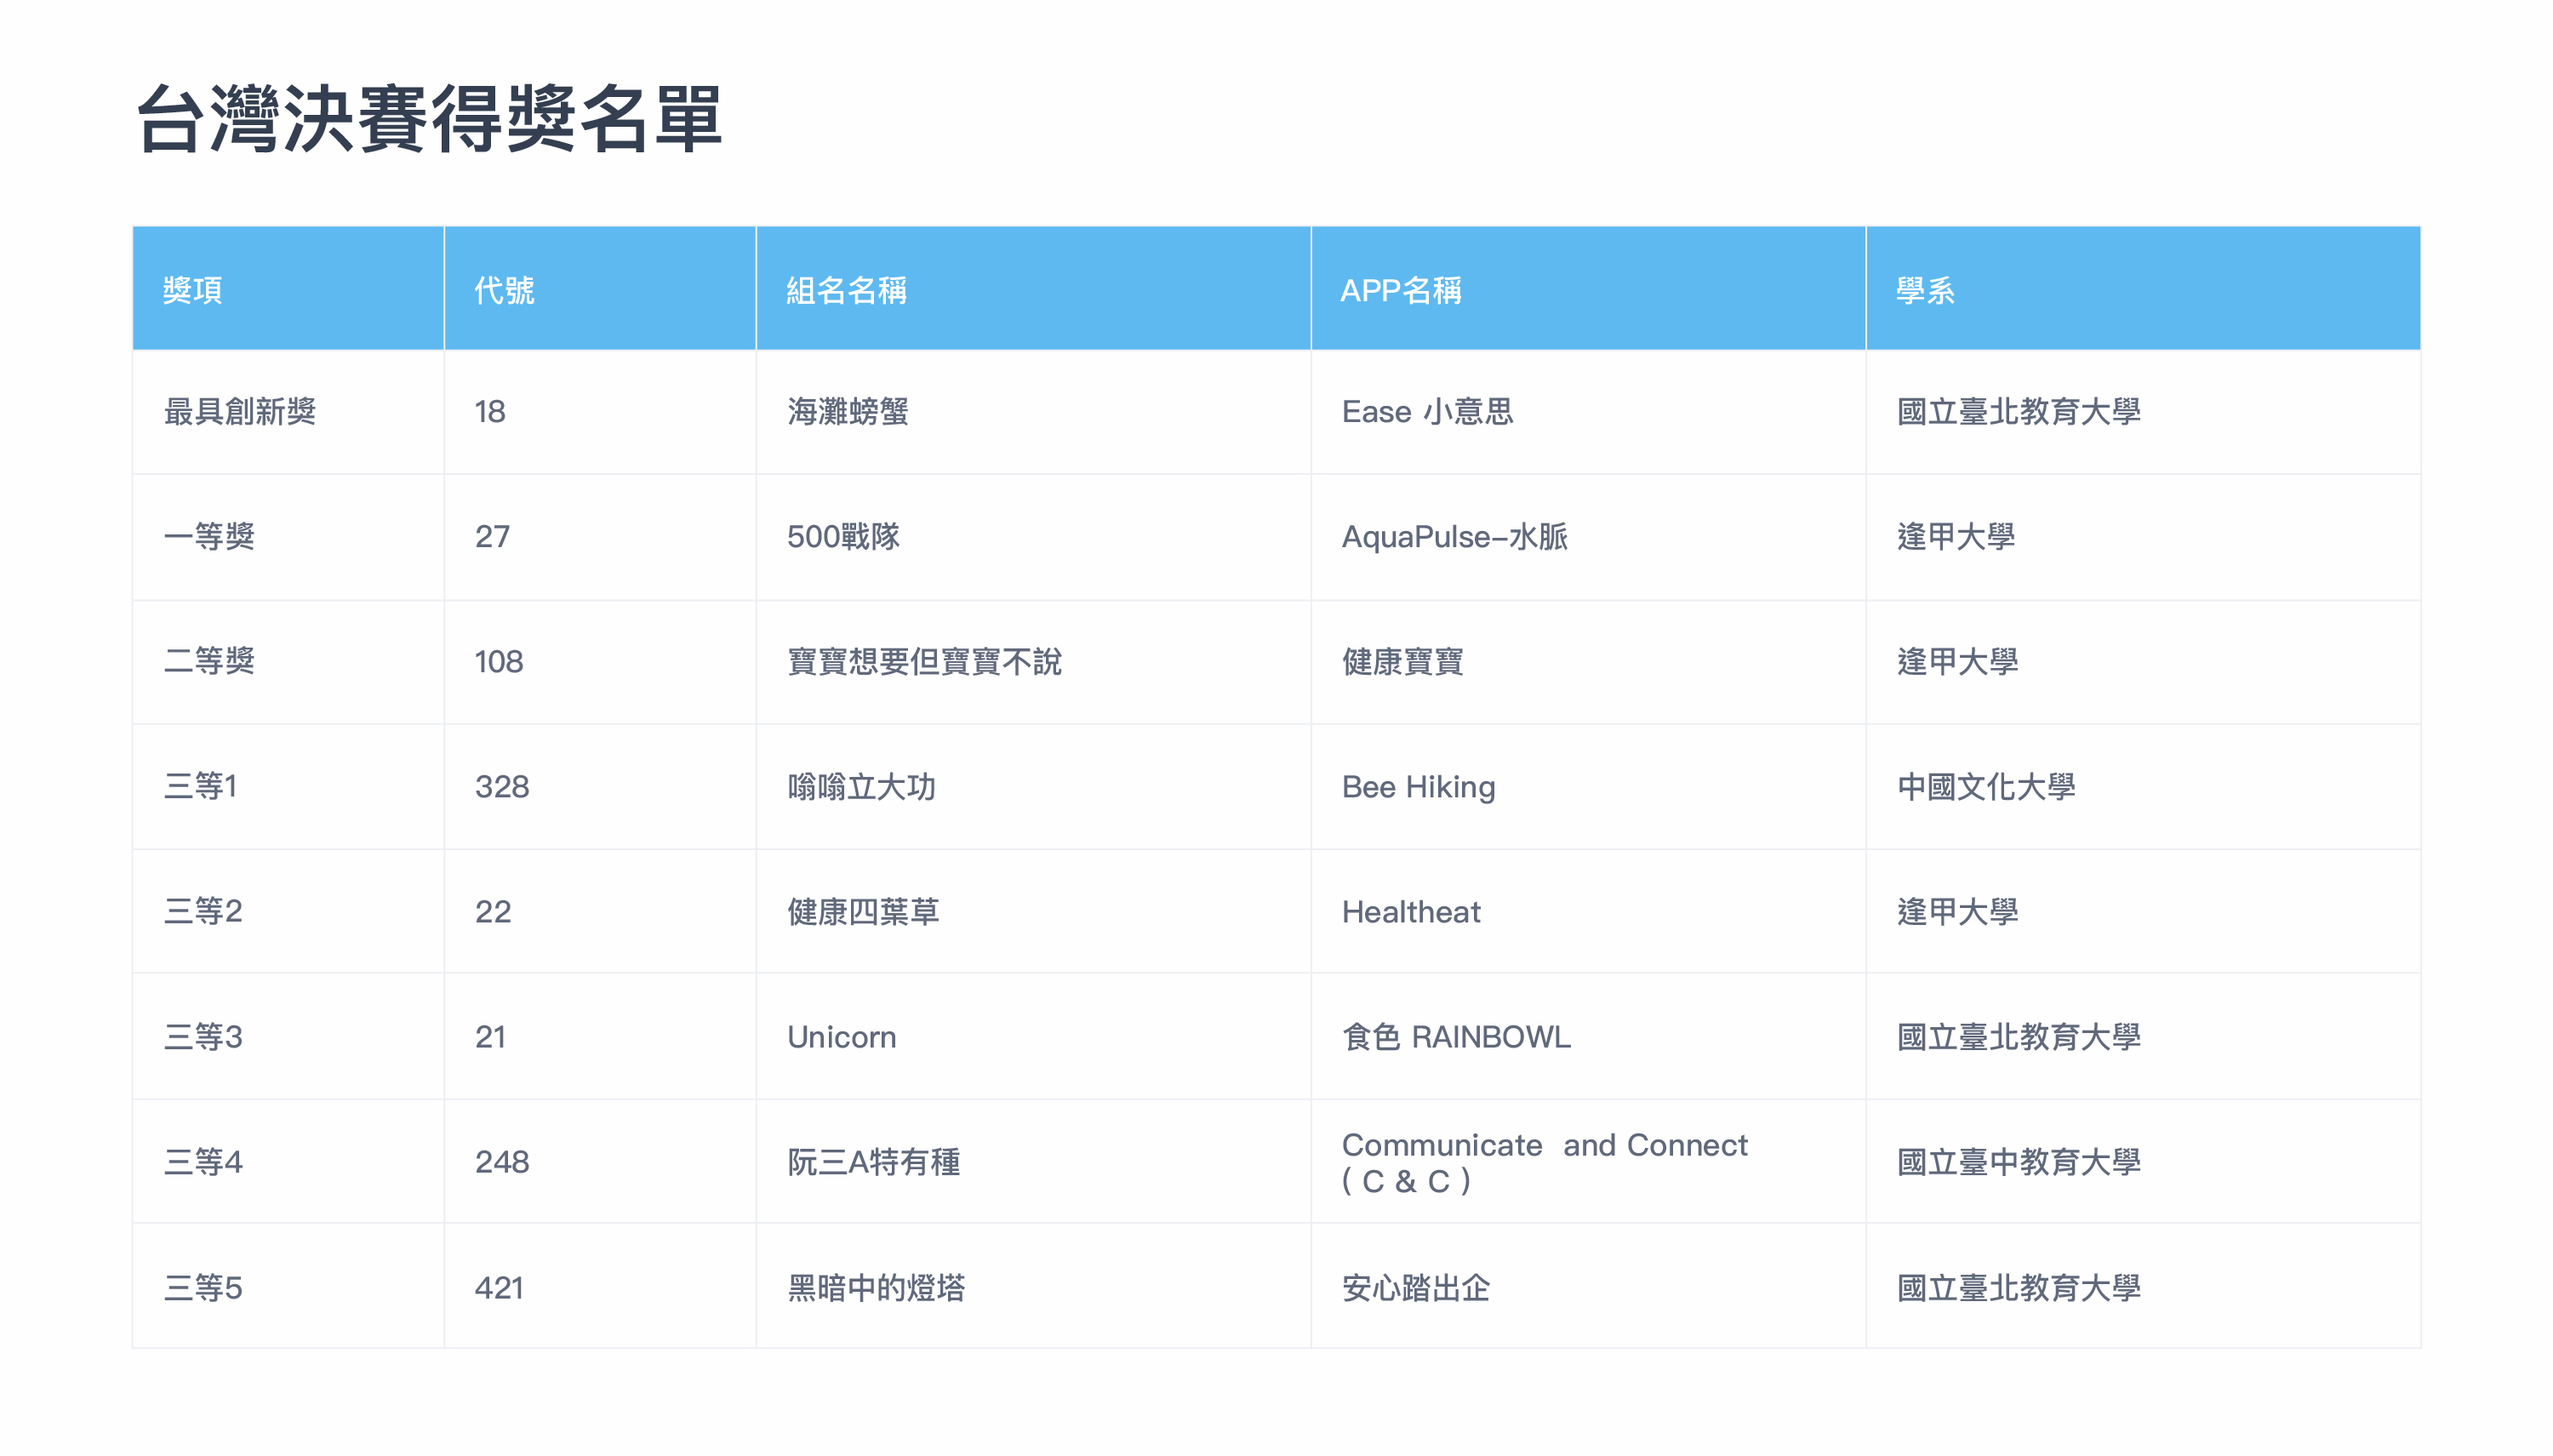Click the 中國文化大學 cell
2553x1456 pixels.
tap(1986, 787)
